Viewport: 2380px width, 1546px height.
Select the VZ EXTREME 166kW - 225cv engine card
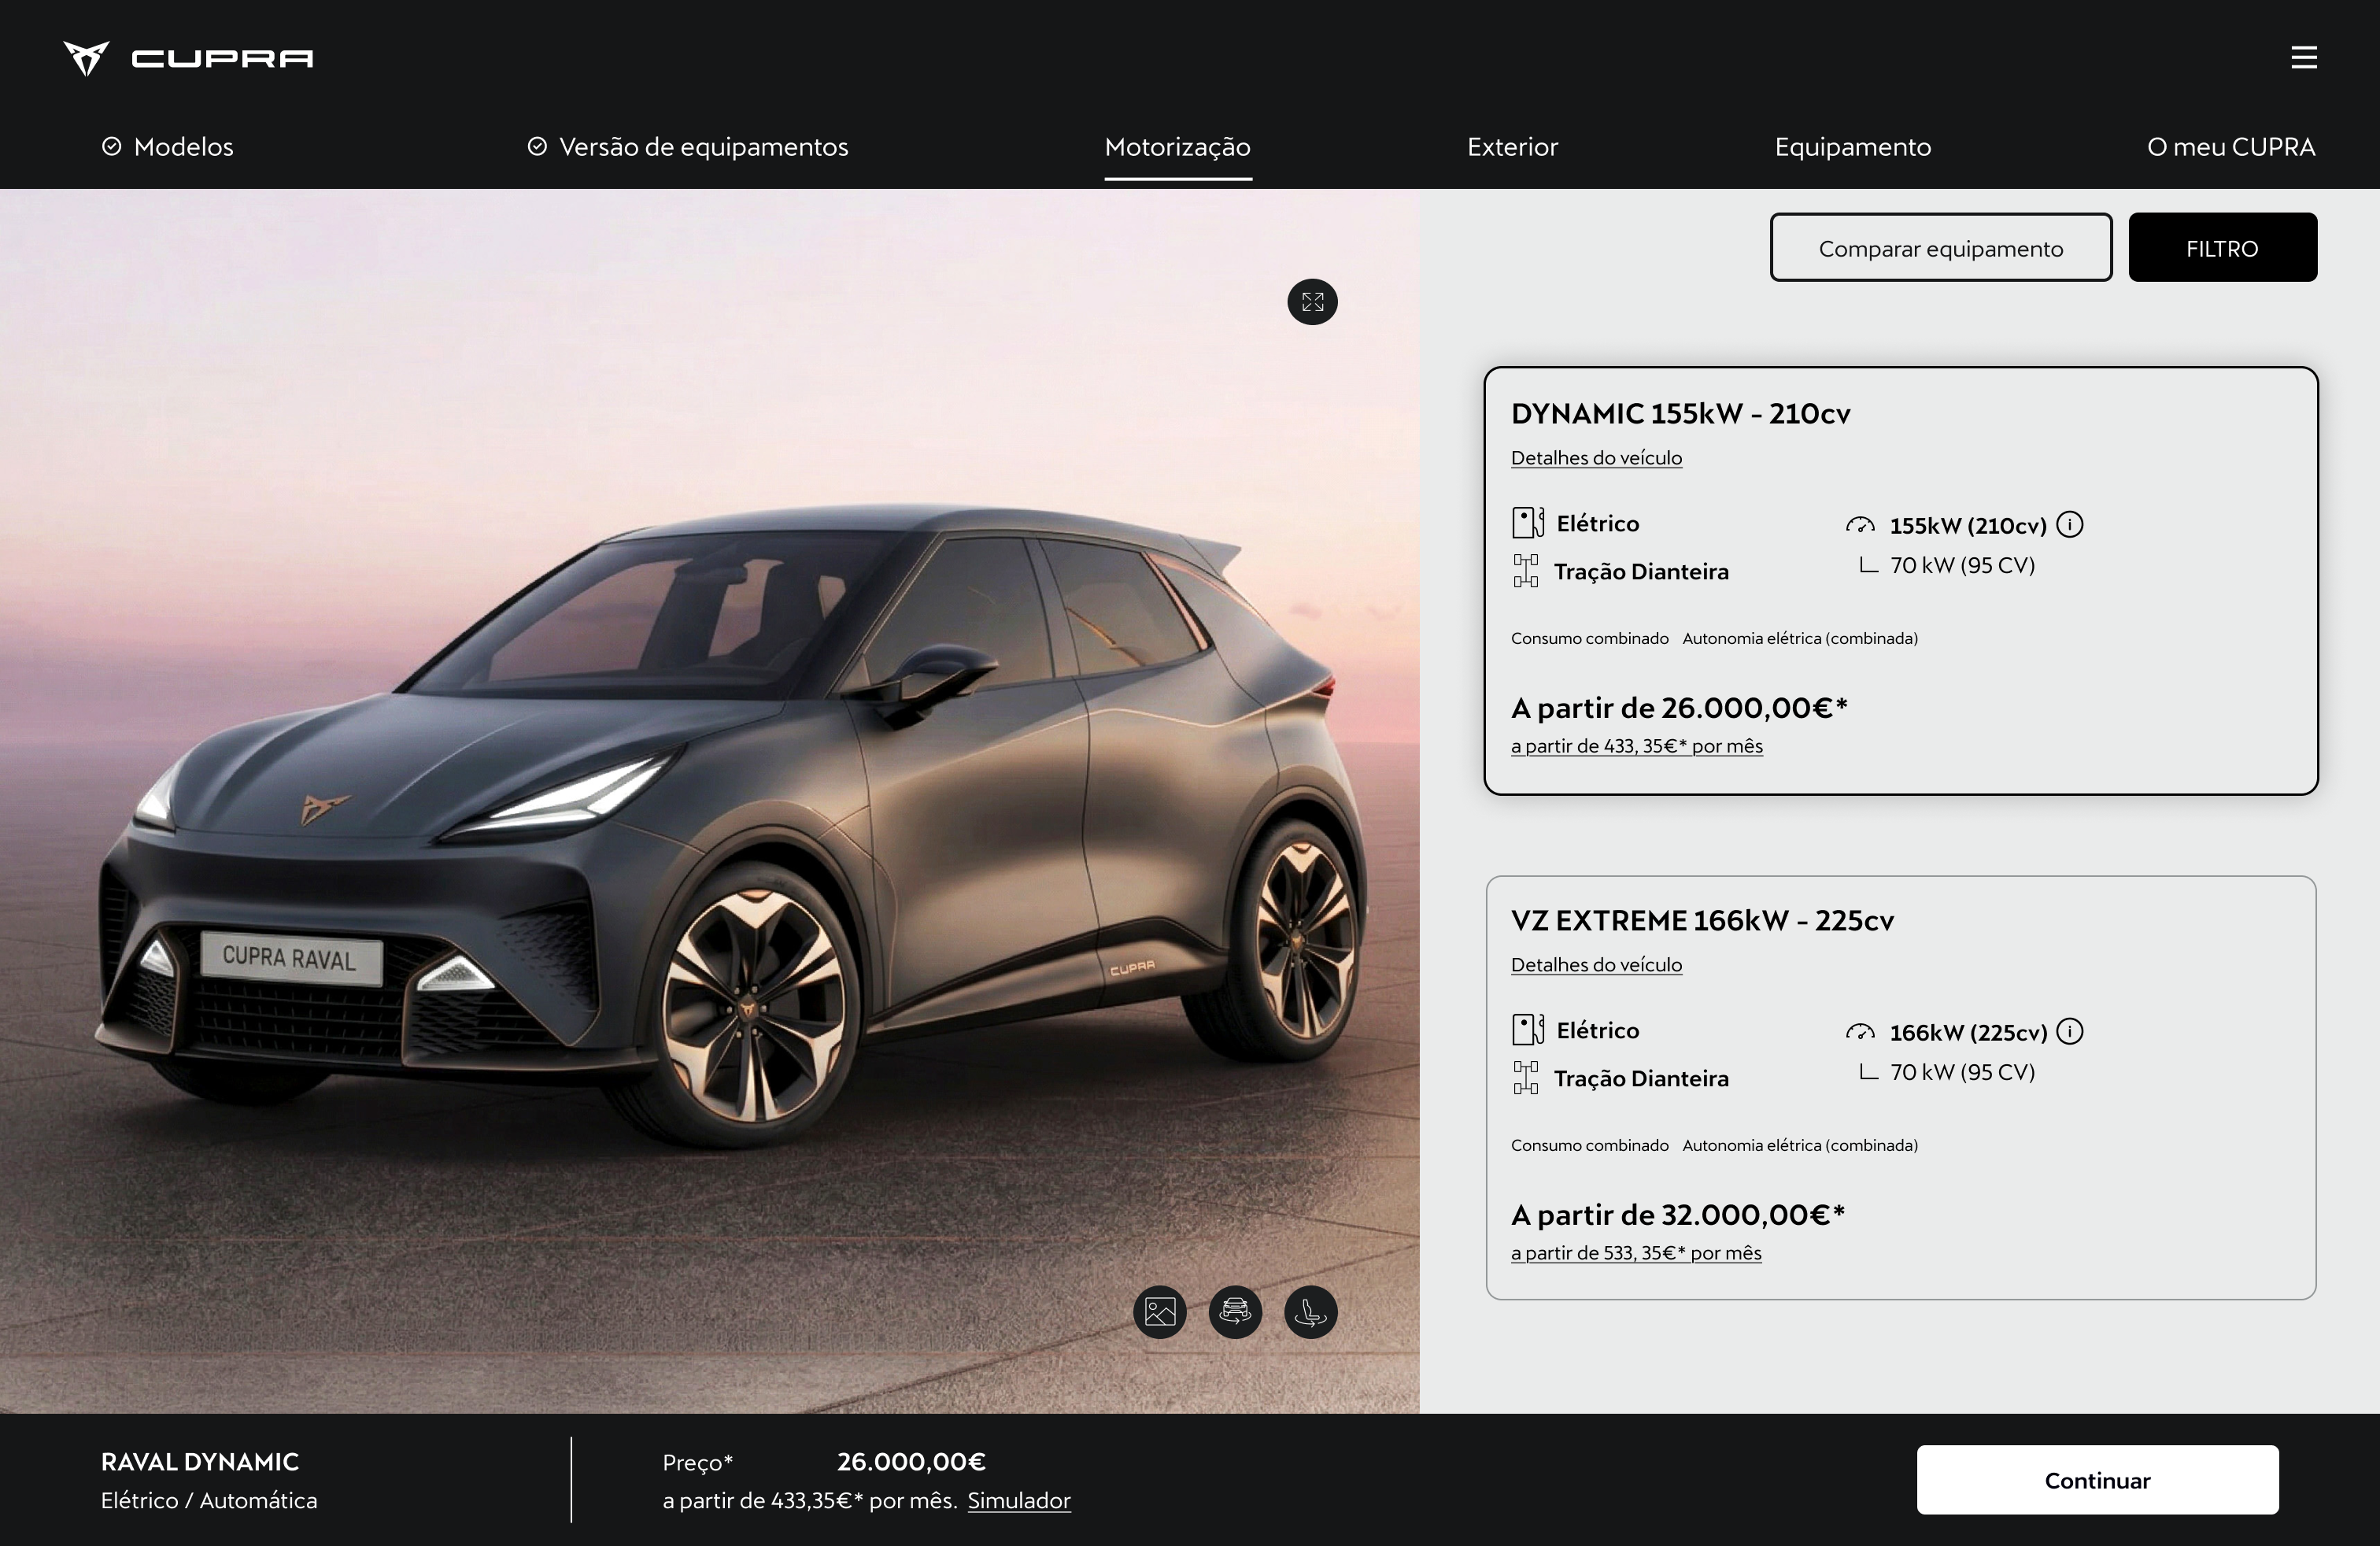[1901, 1088]
